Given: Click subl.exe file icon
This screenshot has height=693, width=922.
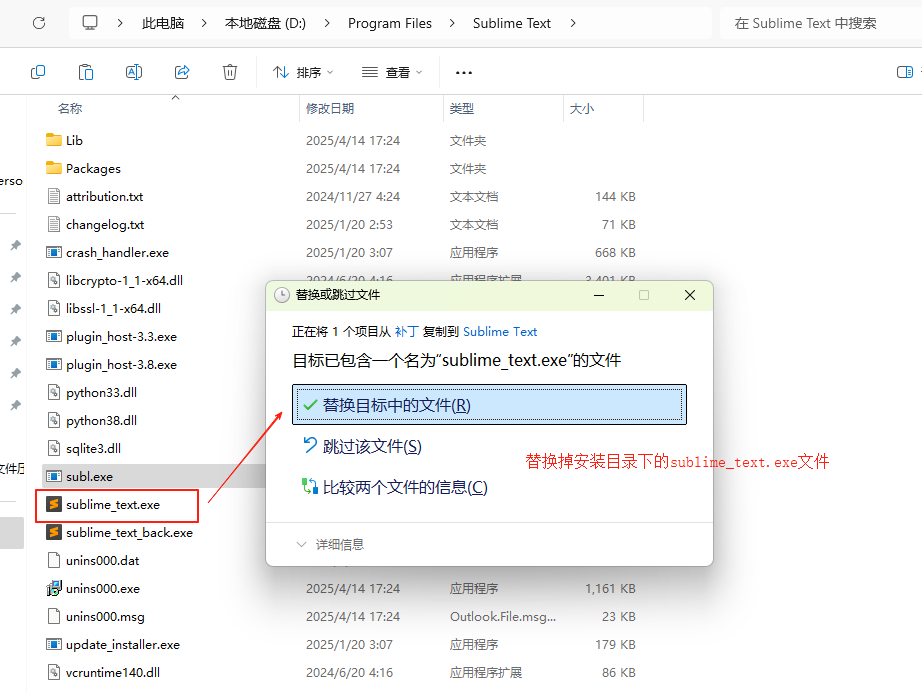Looking at the screenshot, I should point(54,476).
